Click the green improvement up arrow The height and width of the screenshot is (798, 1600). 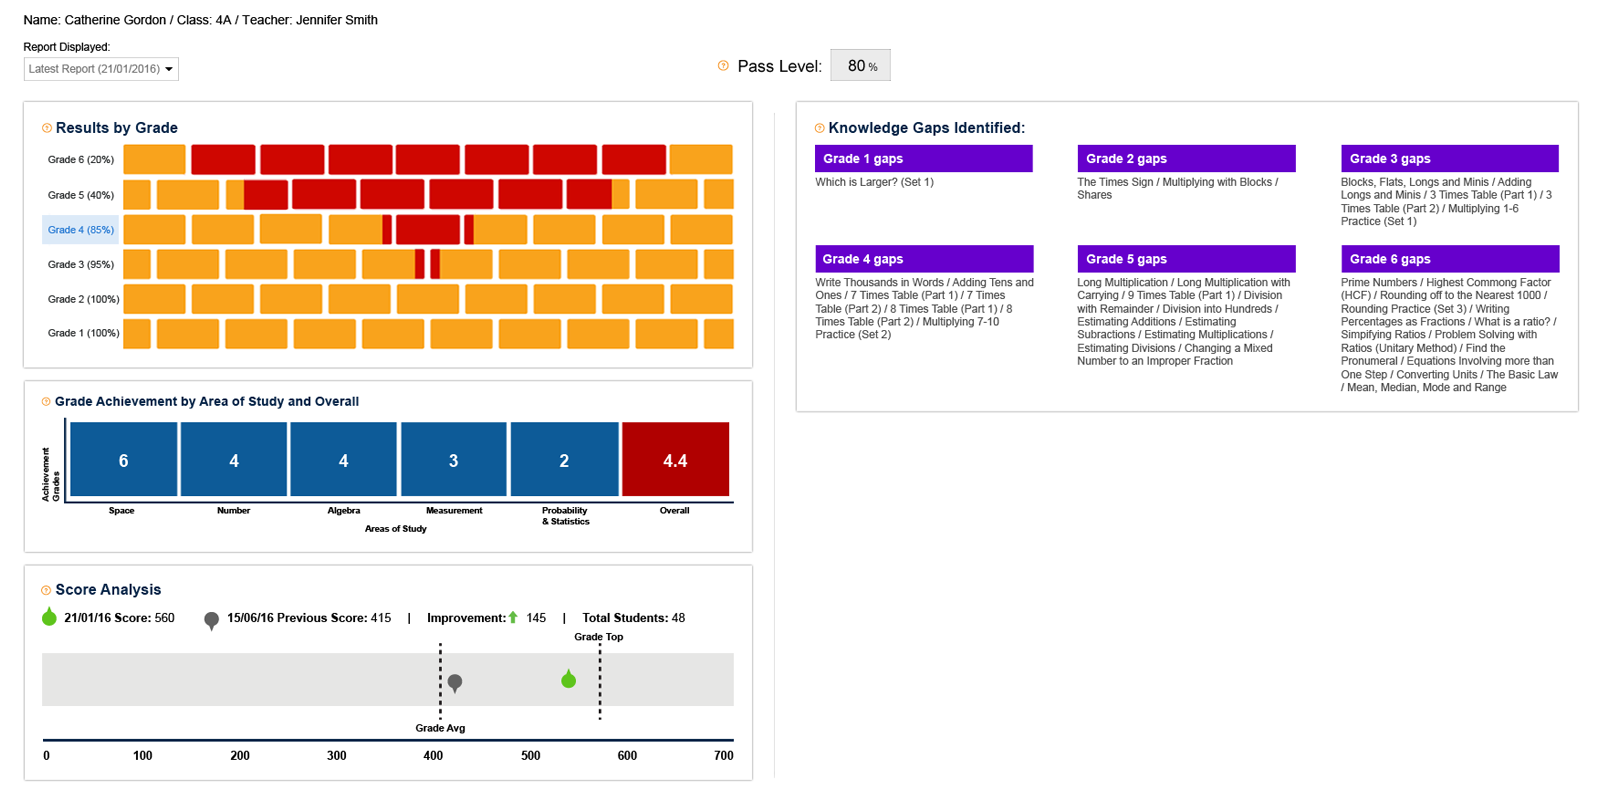[513, 618]
